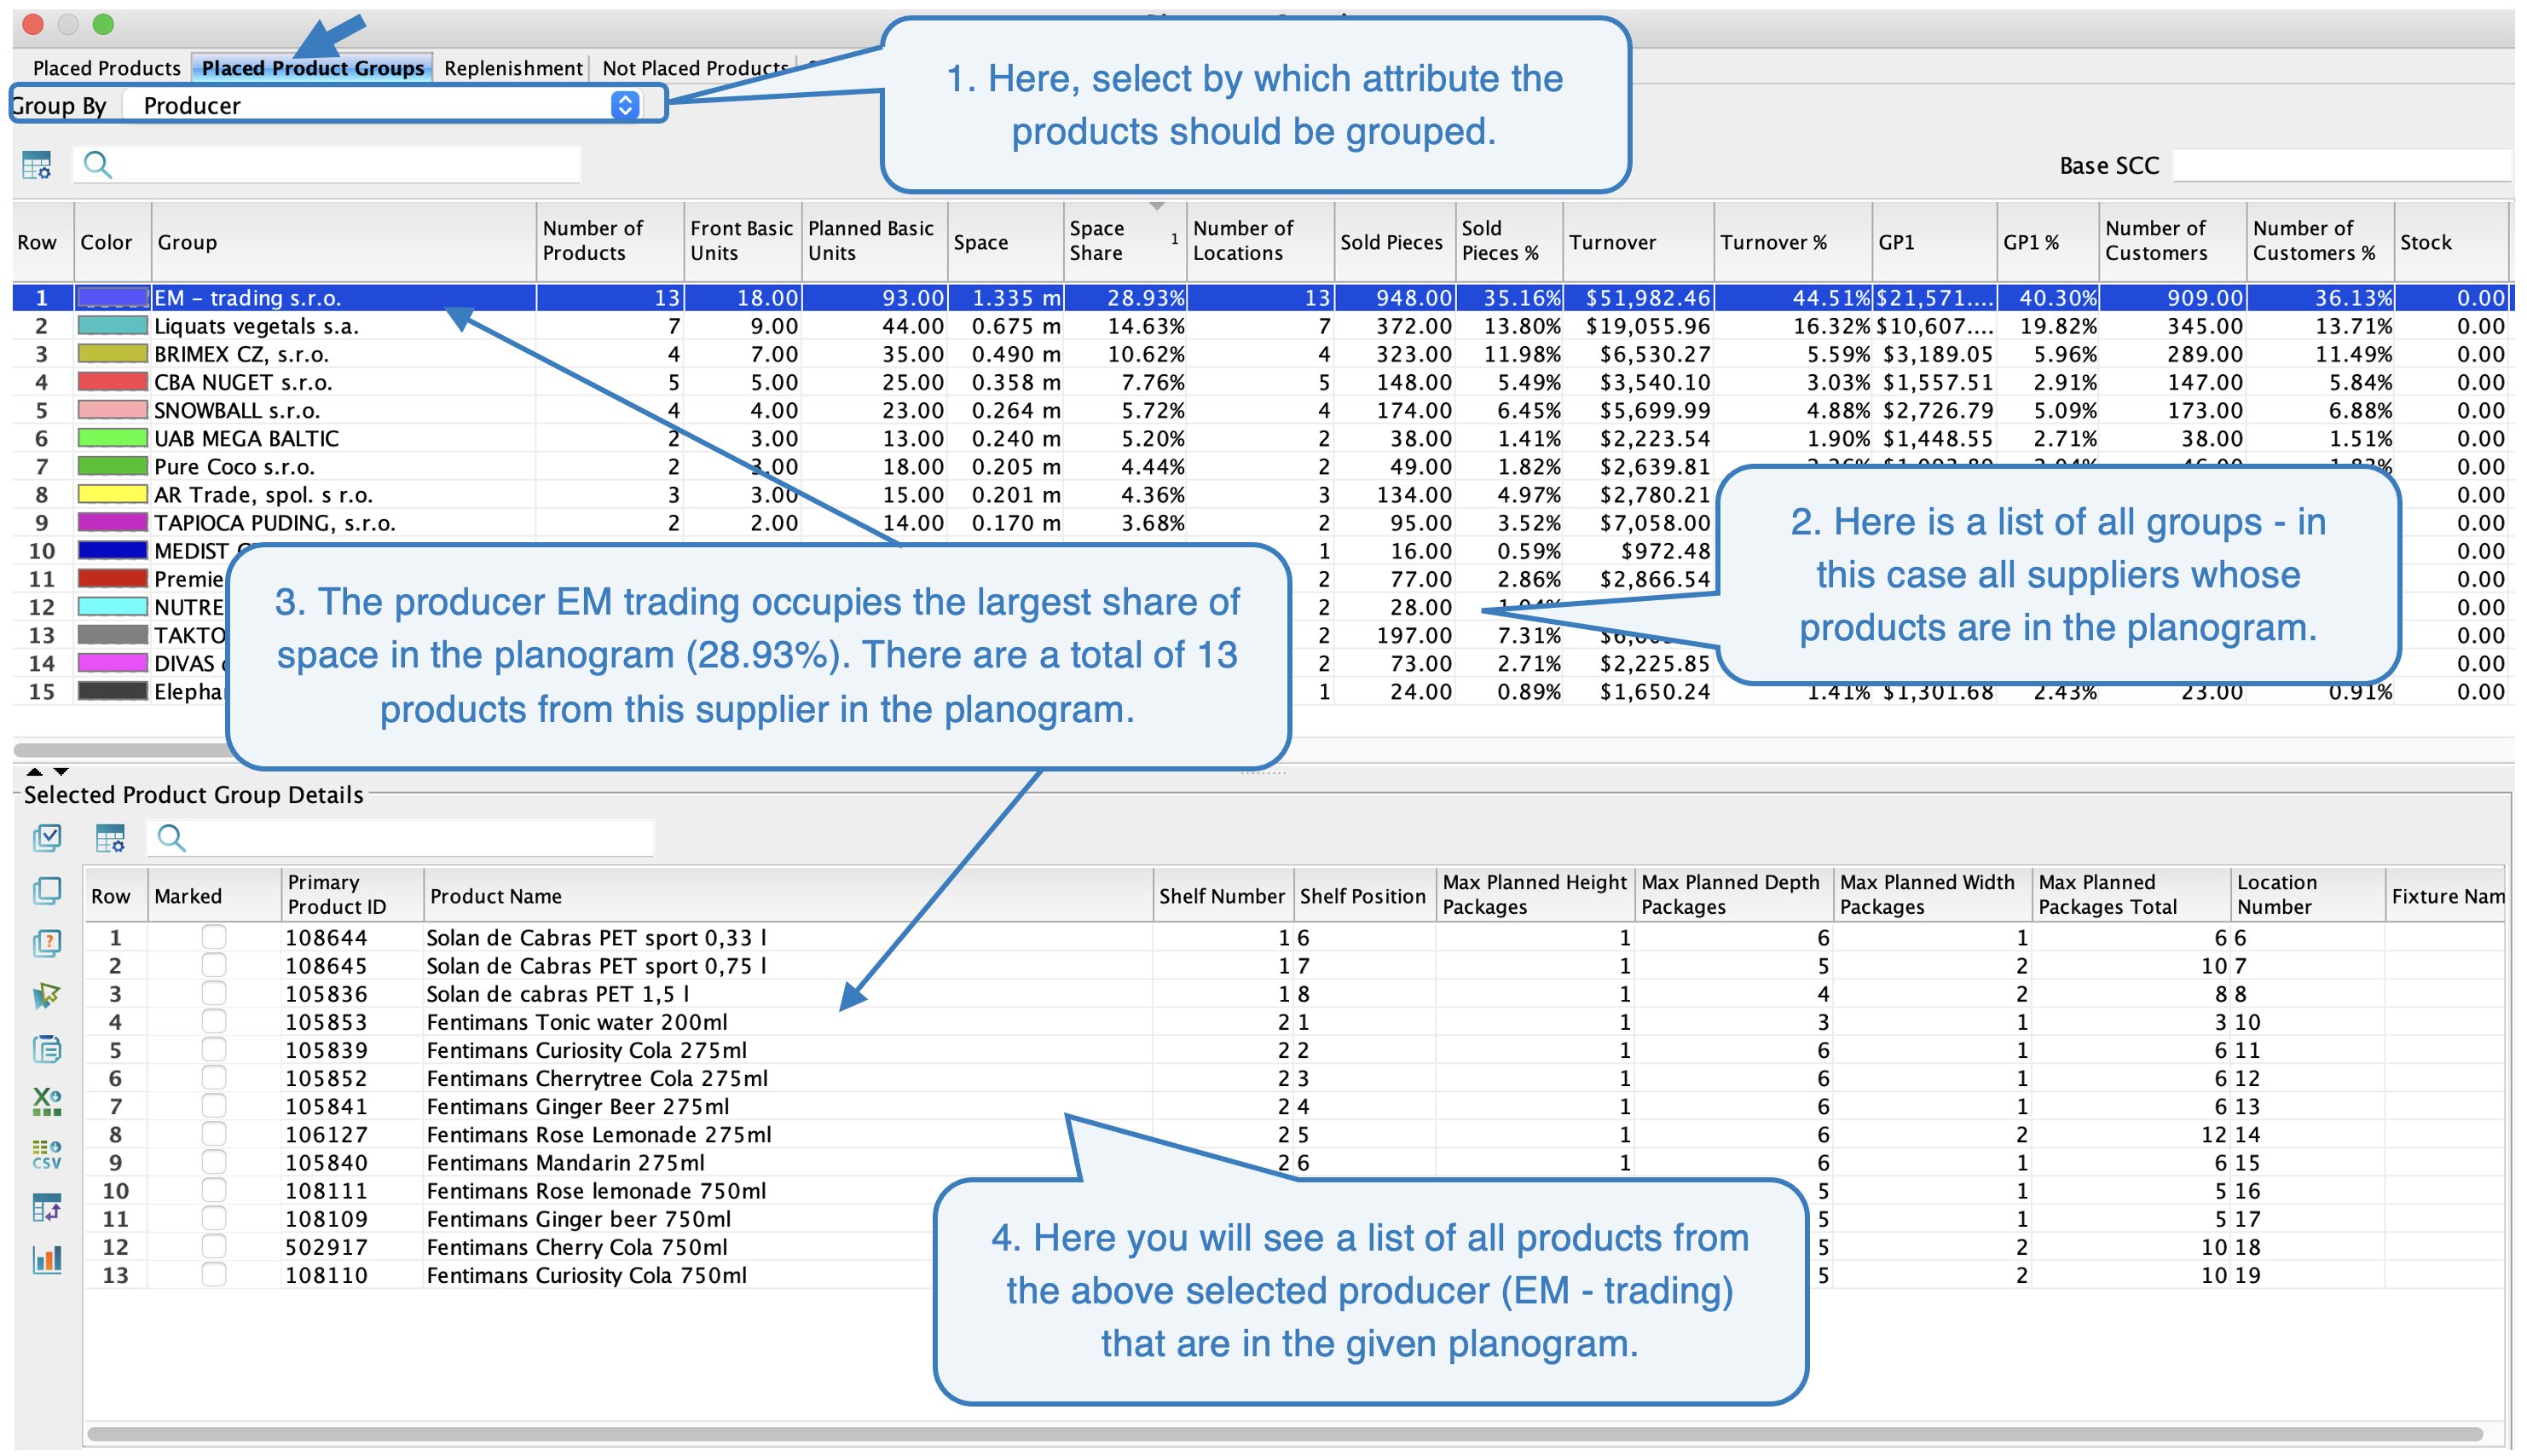The width and height of the screenshot is (2527, 1456).
Task: Select Placed Product Groups tab
Action: coord(312,68)
